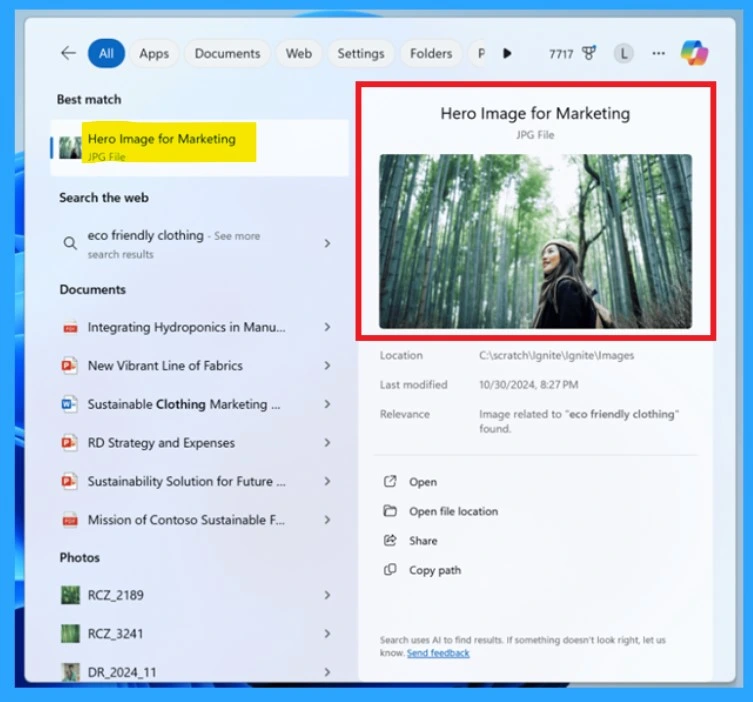Expand the chevron for Mission of Contoso
Image resolution: width=753 pixels, height=702 pixels.
coord(328,520)
